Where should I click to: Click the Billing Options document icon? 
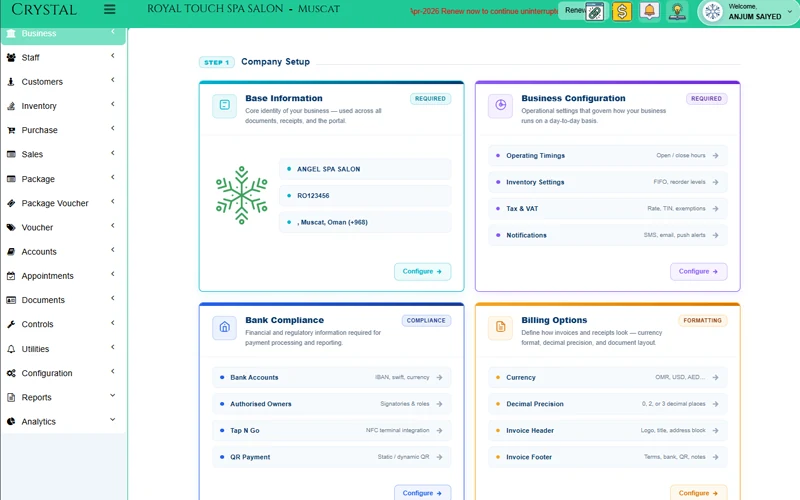point(501,327)
